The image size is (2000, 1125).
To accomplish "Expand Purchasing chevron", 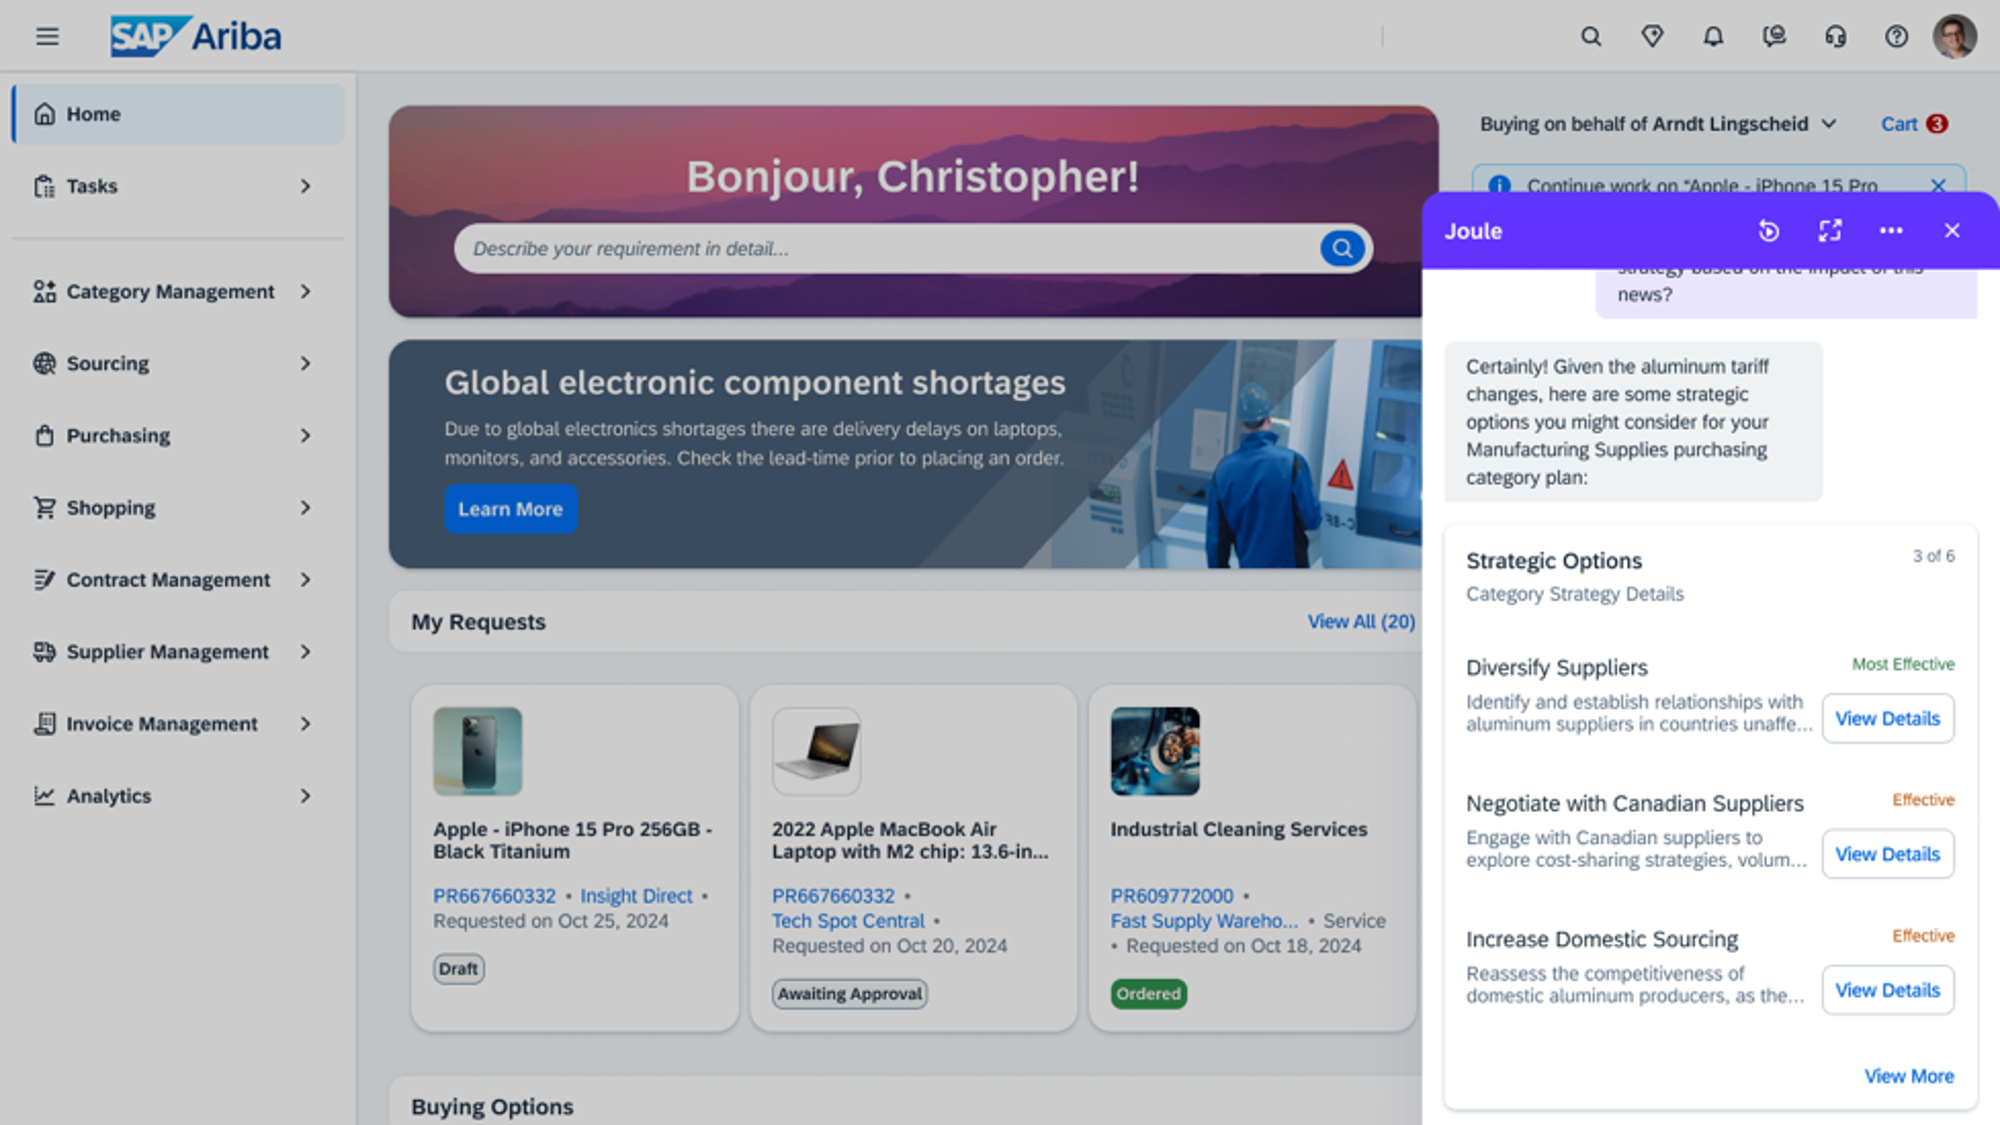I will point(306,435).
